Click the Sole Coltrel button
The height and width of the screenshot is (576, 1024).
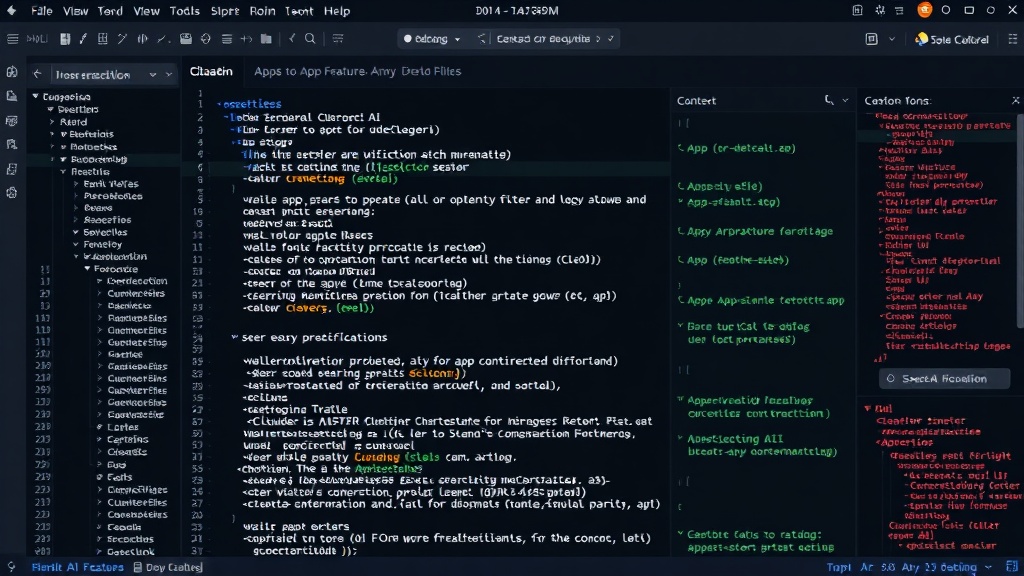pos(952,40)
